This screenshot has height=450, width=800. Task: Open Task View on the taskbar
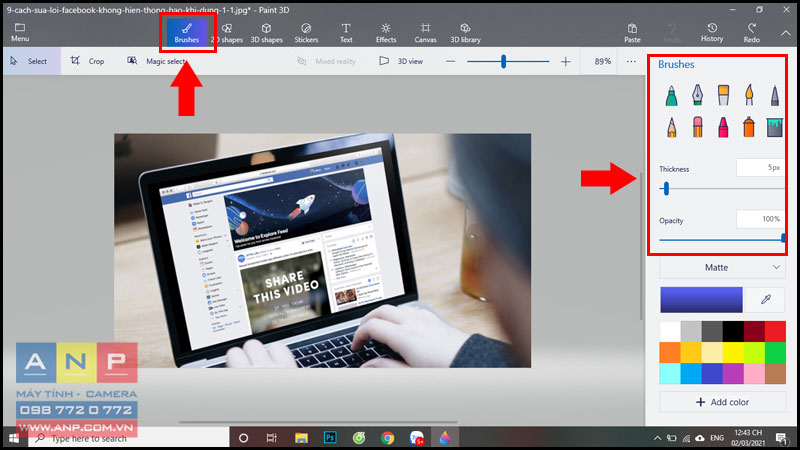271,438
